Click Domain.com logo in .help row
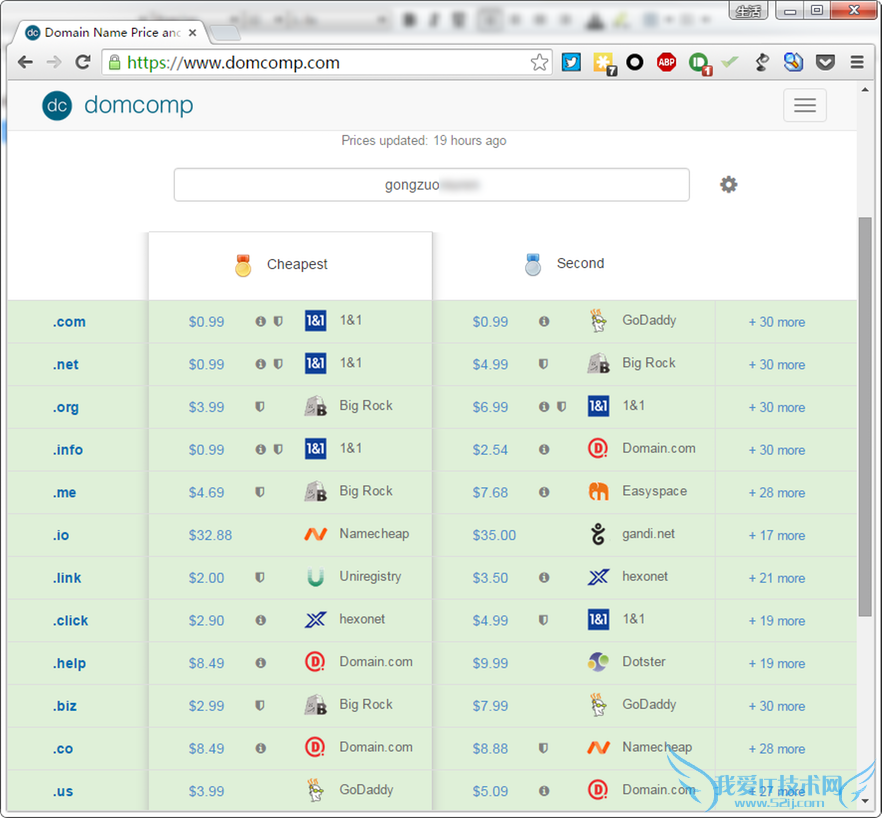The width and height of the screenshot is (882, 818). [x=316, y=662]
